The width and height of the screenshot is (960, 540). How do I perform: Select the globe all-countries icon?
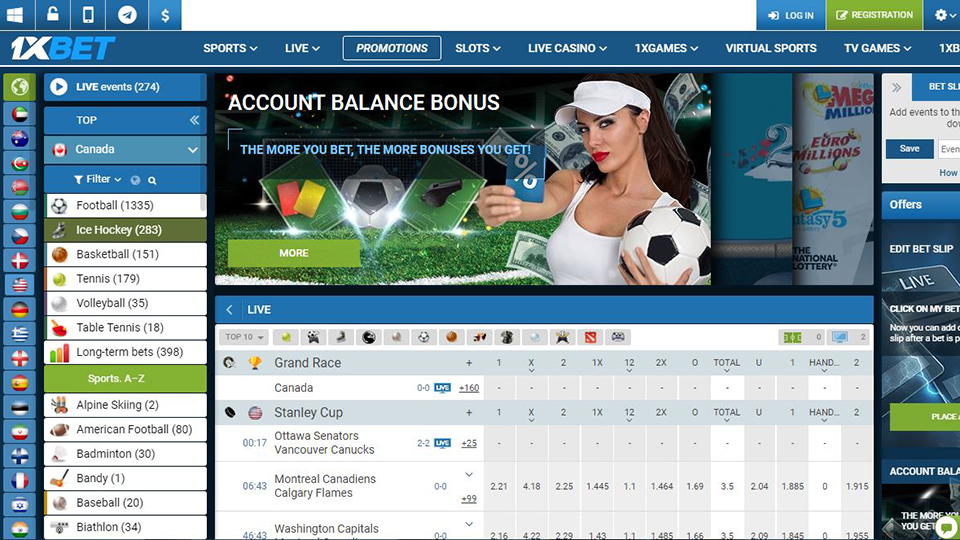click(x=20, y=87)
